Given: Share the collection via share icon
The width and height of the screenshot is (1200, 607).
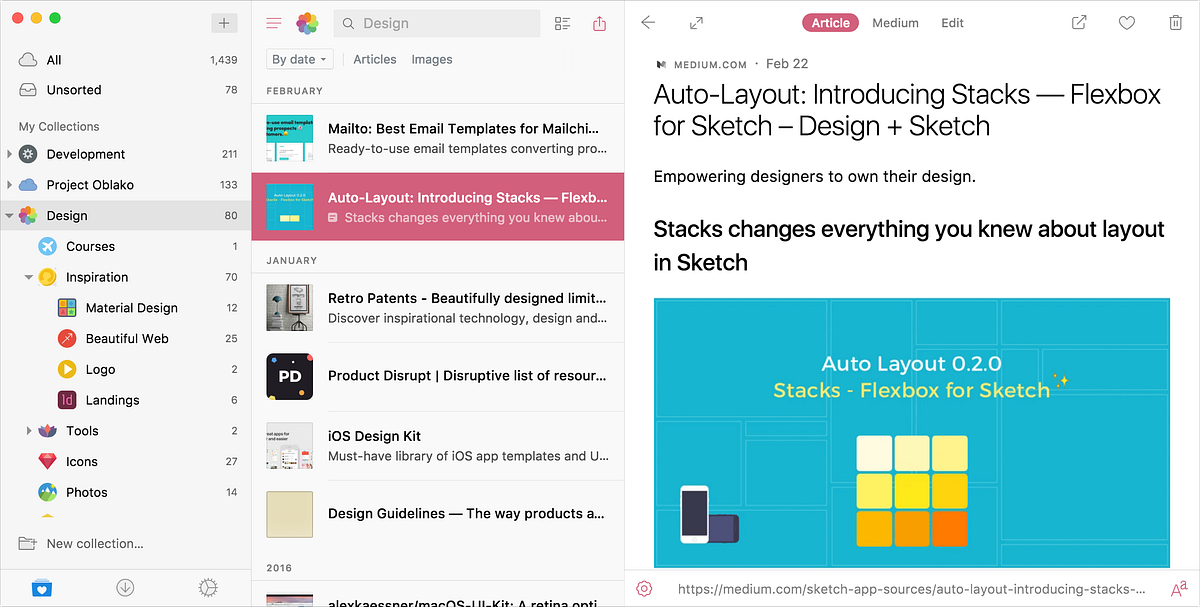Looking at the screenshot, I should pyautogui.click(x=600, y=23).
